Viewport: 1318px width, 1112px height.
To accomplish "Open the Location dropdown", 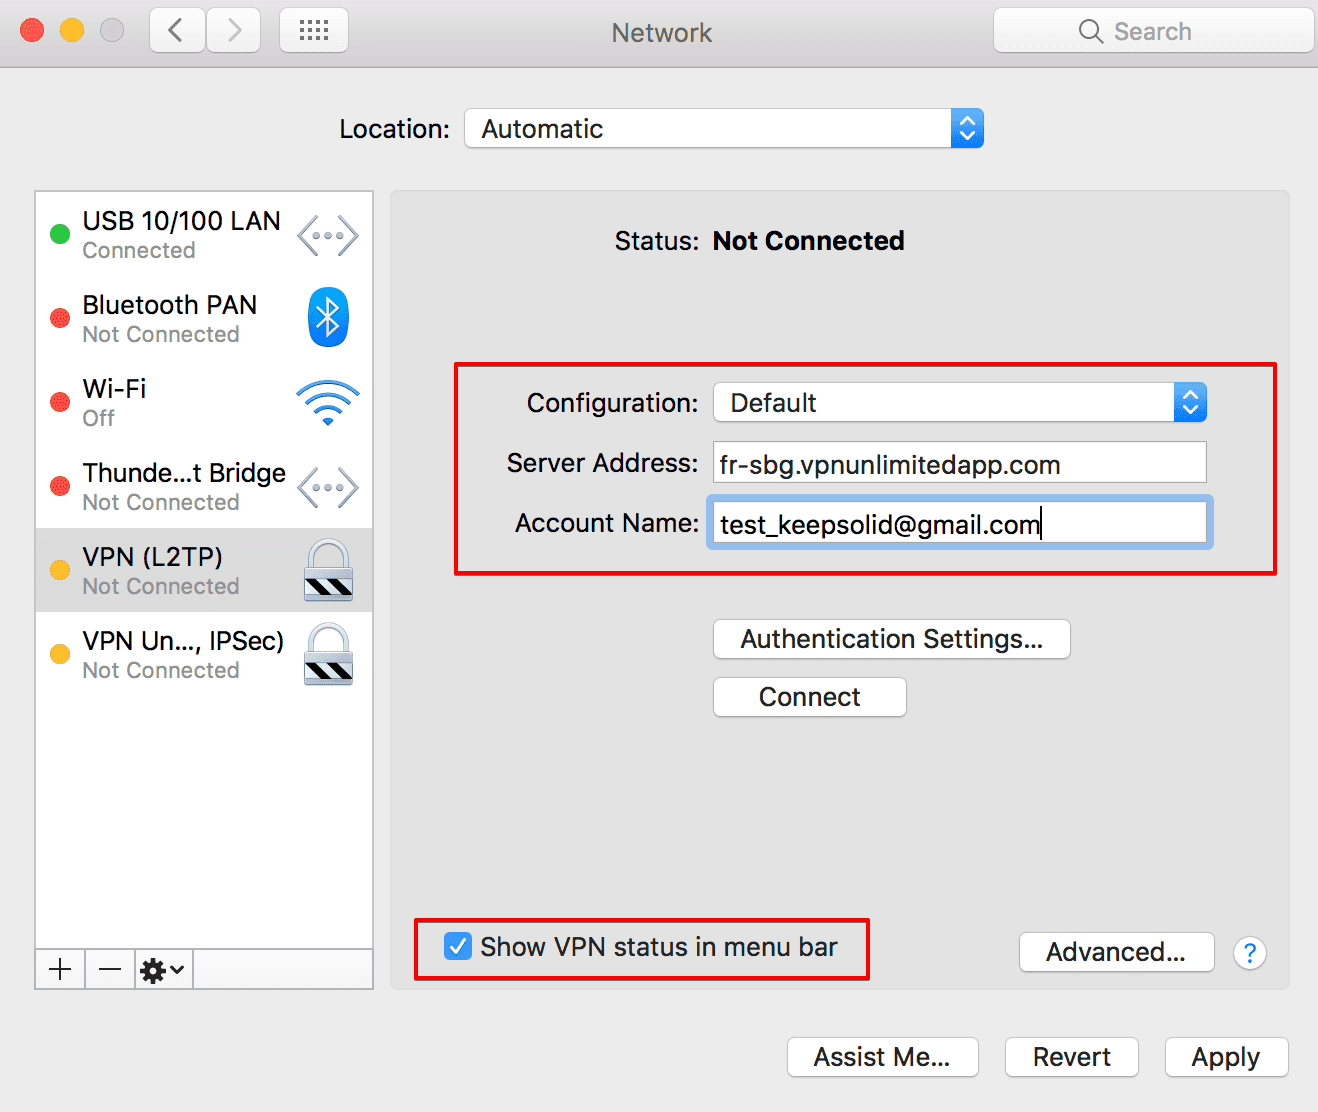I will coord(723,129).
